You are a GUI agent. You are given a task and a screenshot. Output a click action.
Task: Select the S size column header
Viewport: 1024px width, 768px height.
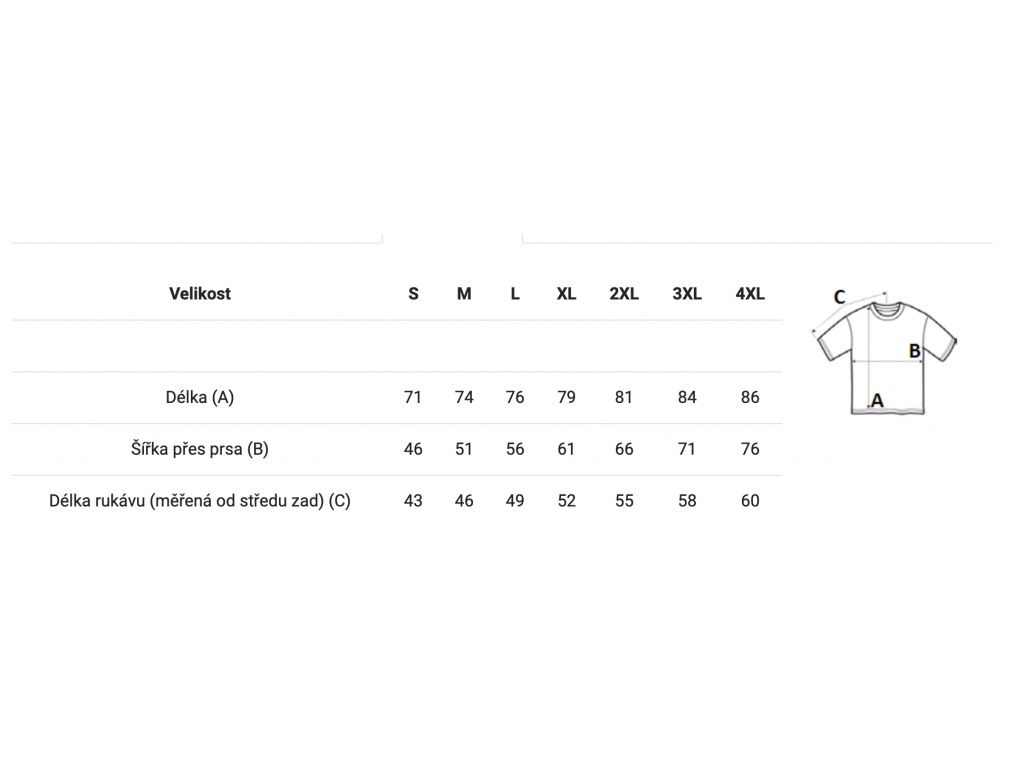[413, 294]
